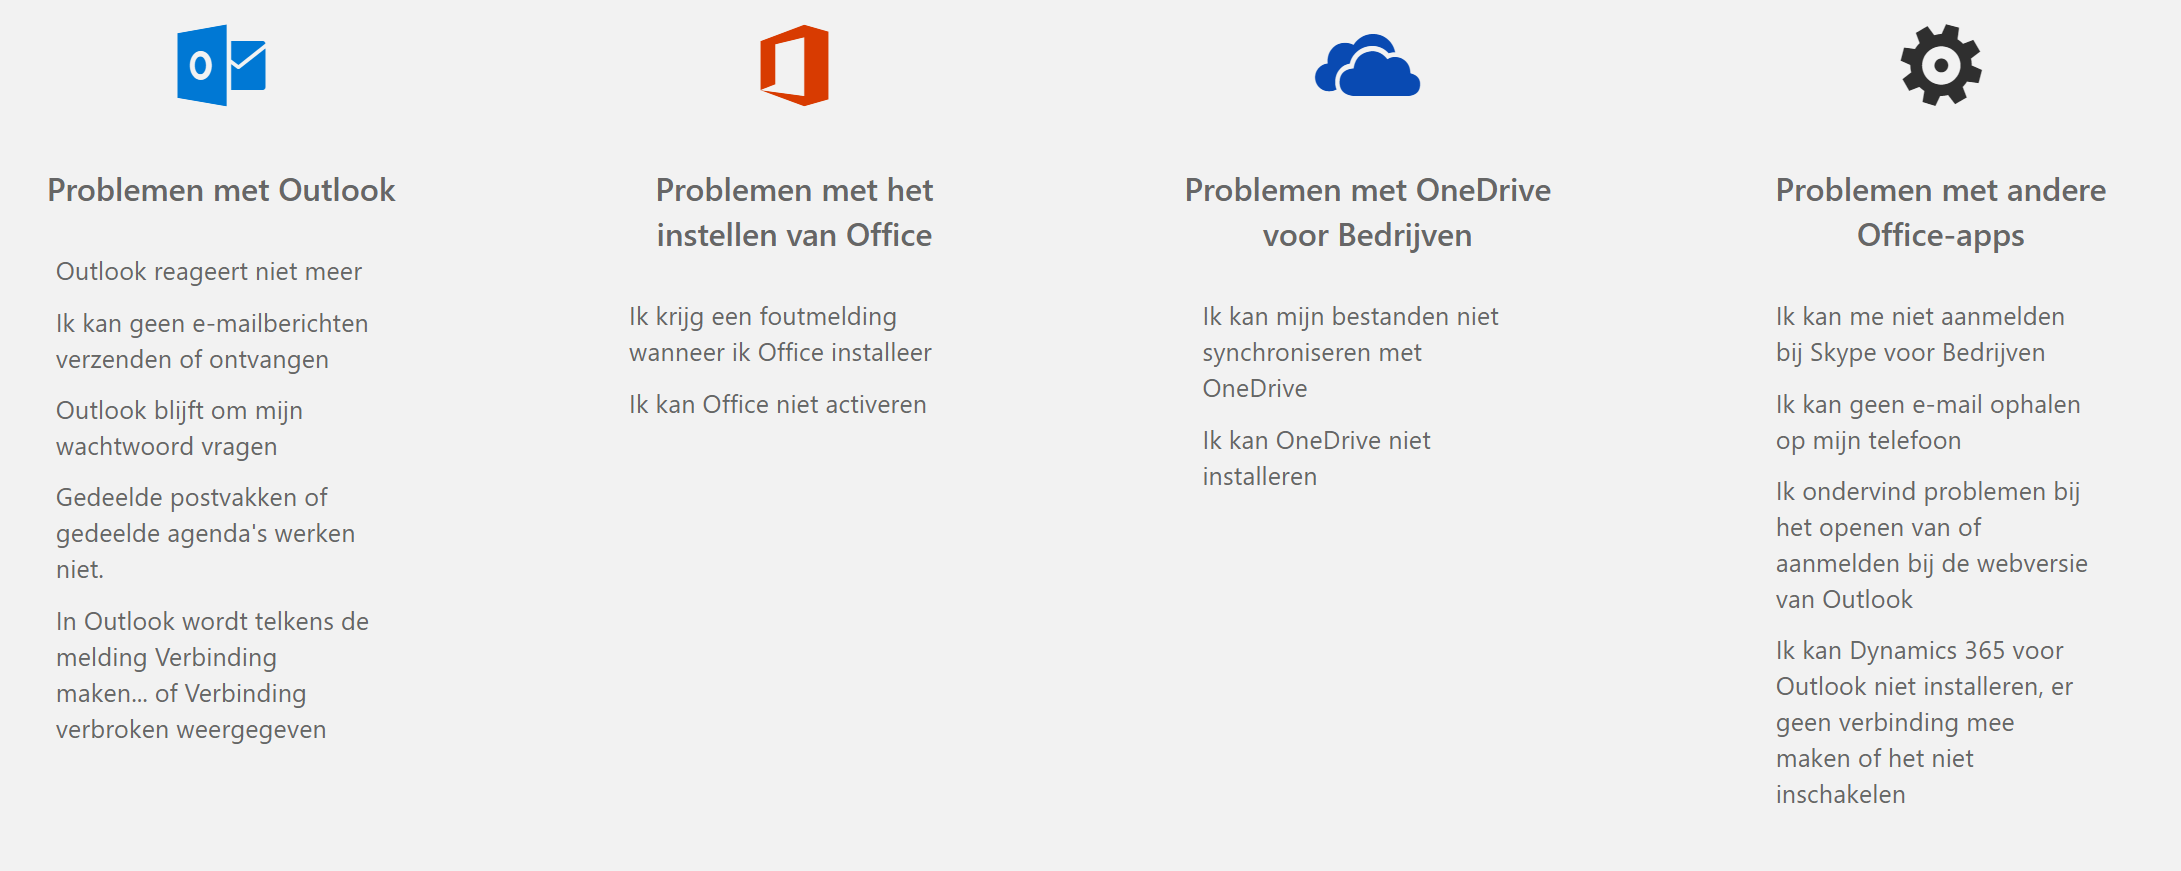Click the OneDrive synchronization problem link
The width and height of the screenshot is (2181, 871).
[x=1350, y=352]
